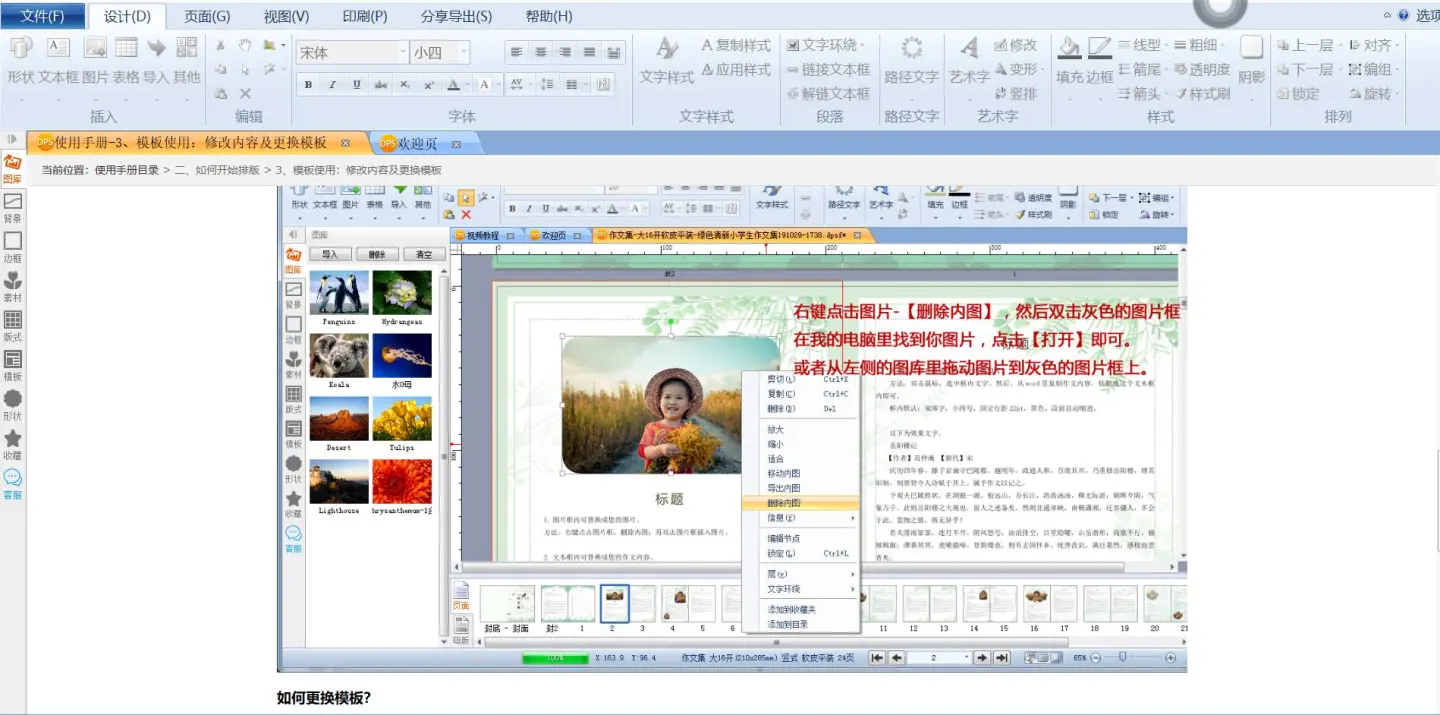Toggle underline text formatting
Image resolution: width=1440 pixels, height=715 pixels.
pos(356,85)
